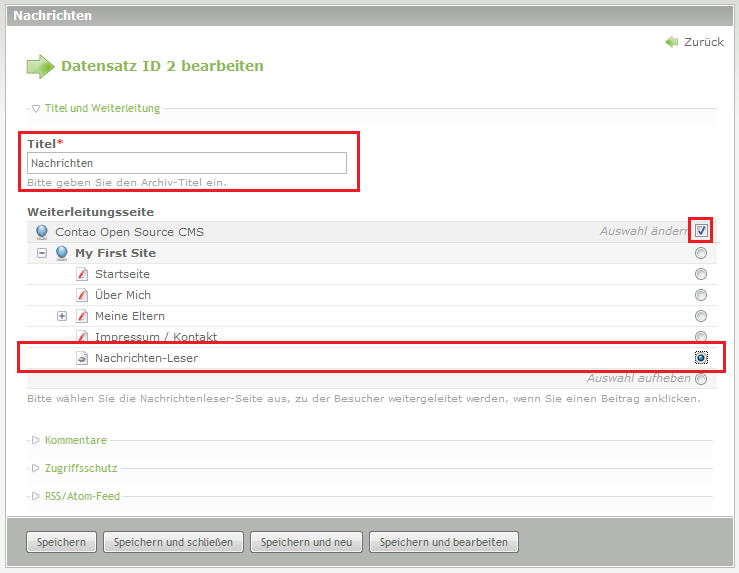Viewport: 739px width, 573px height.
Task: Toggle the Auswahl ändern checkbox
Action: (702, 231)
